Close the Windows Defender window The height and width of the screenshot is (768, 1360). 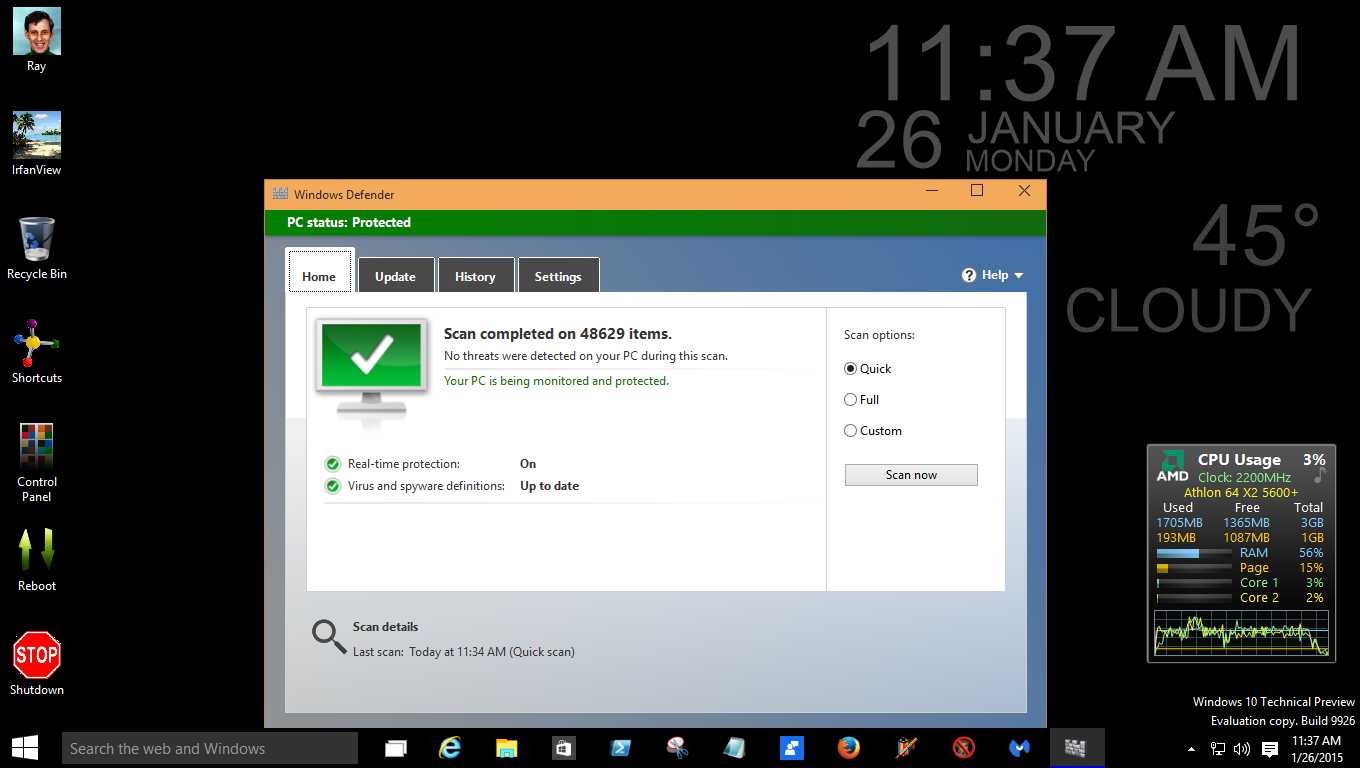[x=1024, y=191]
